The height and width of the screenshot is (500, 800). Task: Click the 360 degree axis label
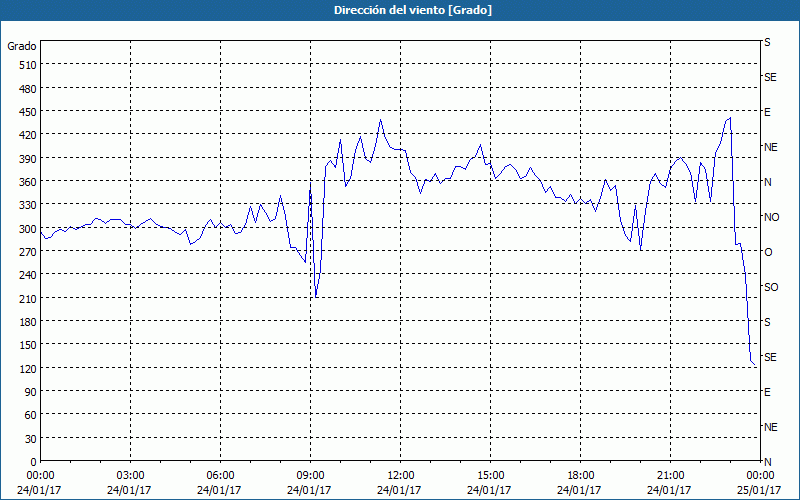[28, 182]
